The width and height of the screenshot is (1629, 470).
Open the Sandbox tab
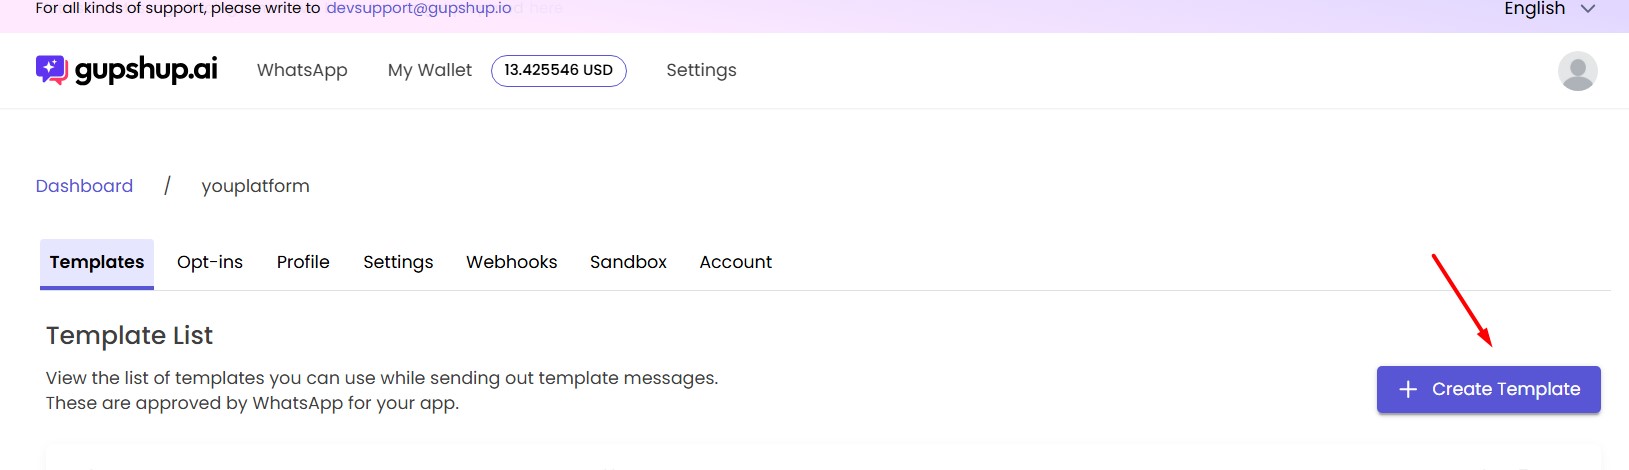[628, 262]
